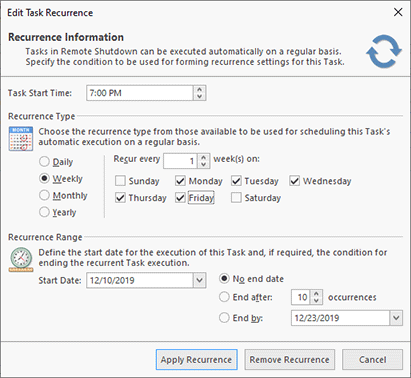411x378 pixels.
Task: Click the Apply Recurrence button
Action: click(196, 360)
